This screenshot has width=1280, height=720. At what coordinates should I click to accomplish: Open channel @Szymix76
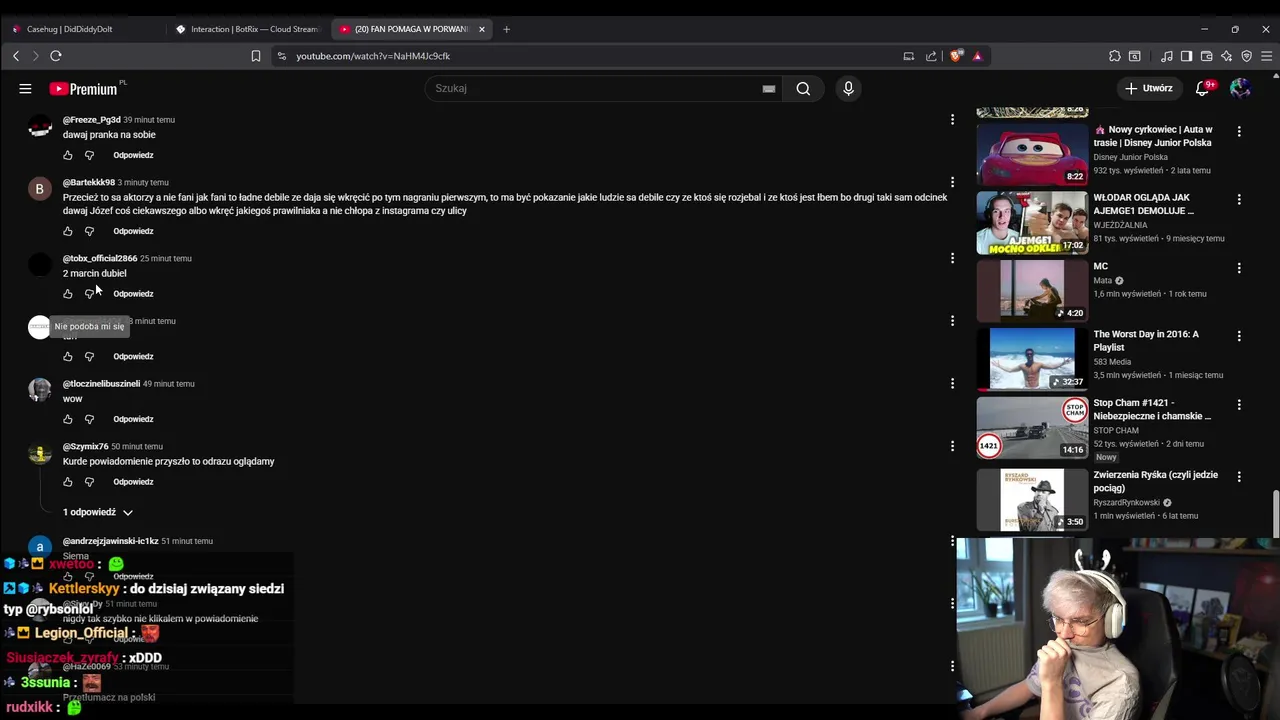[x=85, y=447]
